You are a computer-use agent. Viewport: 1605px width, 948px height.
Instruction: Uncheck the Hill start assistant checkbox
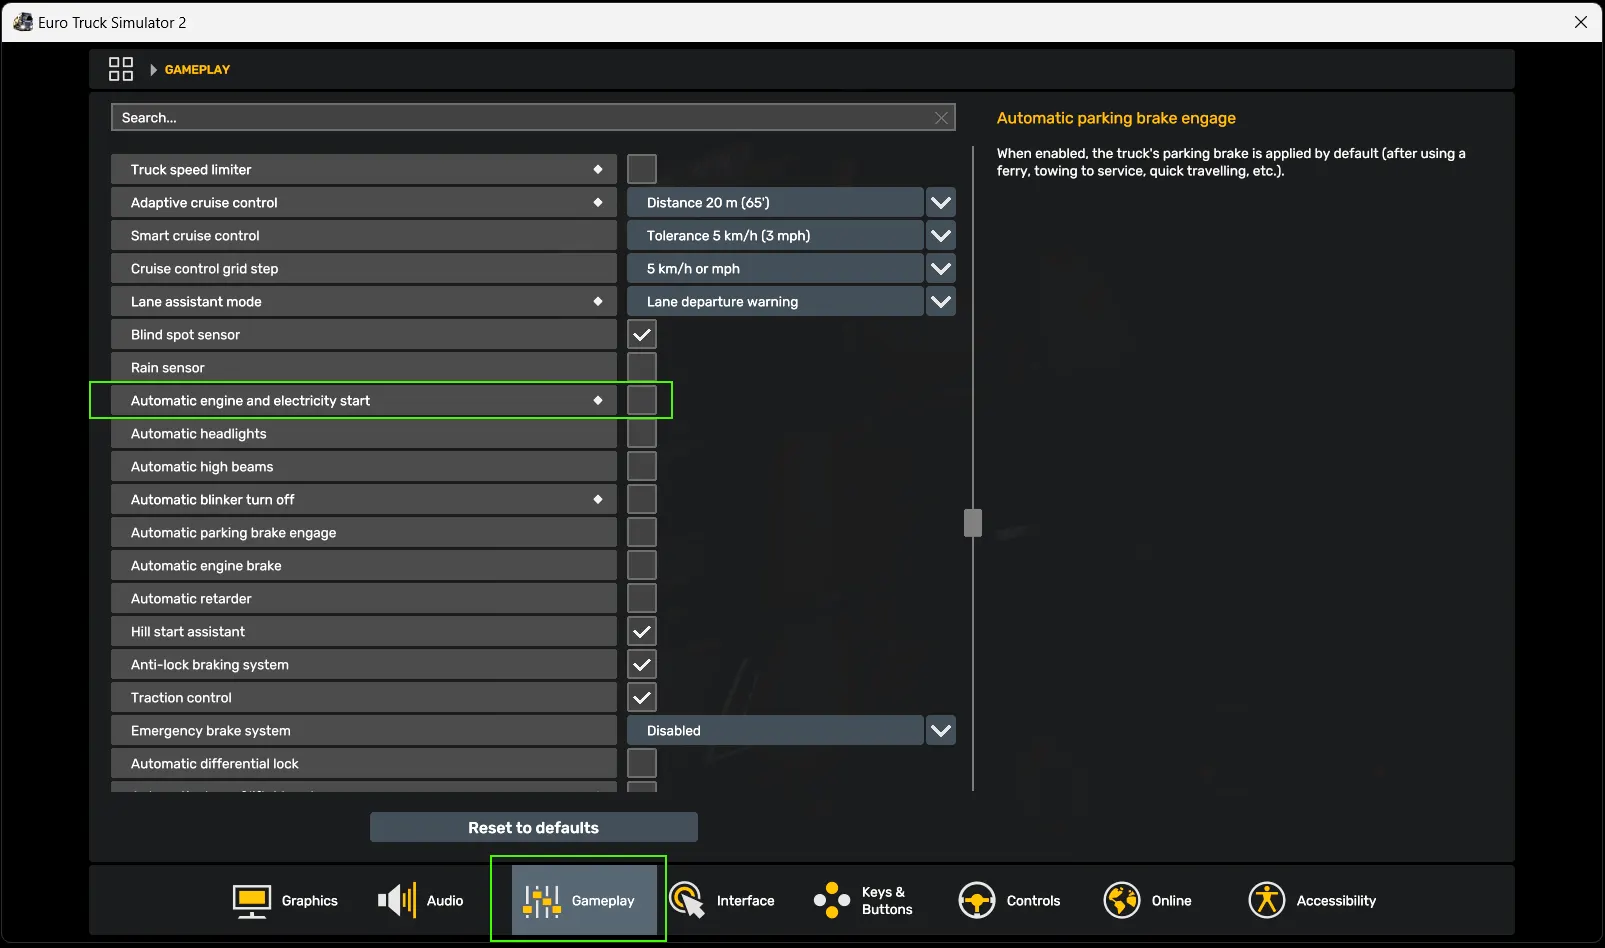(x=642, y=631)
